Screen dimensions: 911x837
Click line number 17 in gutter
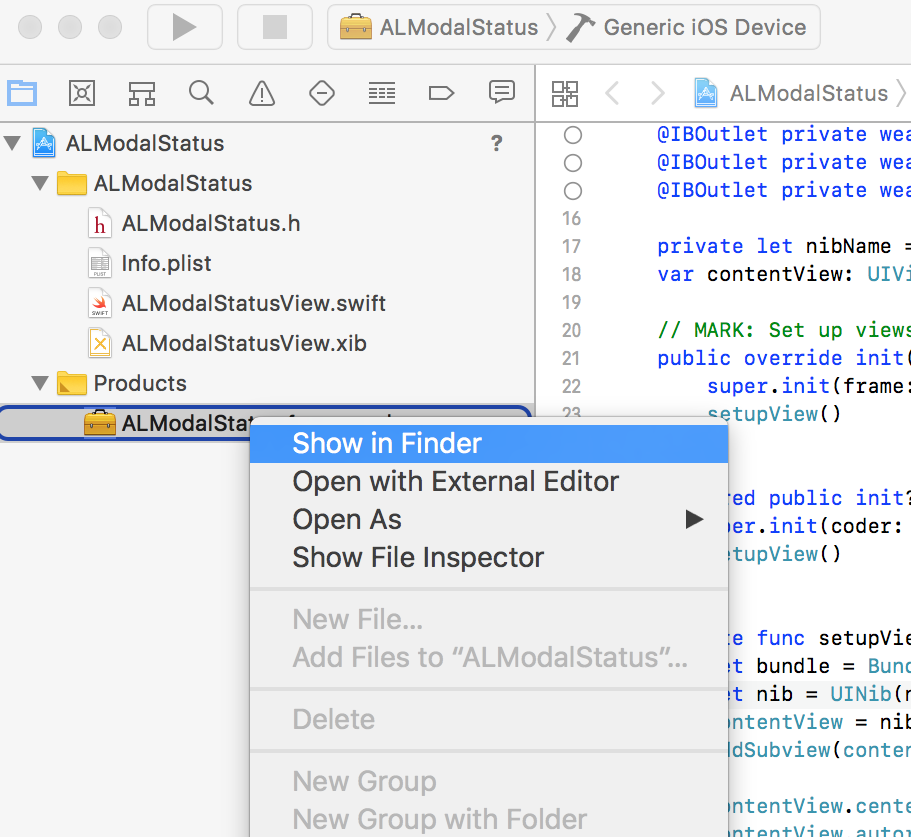click(x=572, y=246)
